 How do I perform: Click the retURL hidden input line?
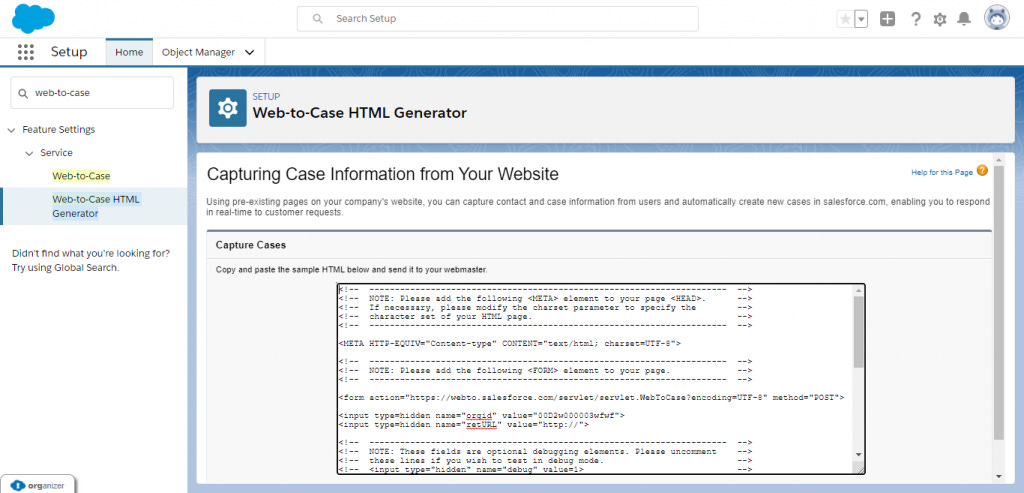click(x=464, y=424)
